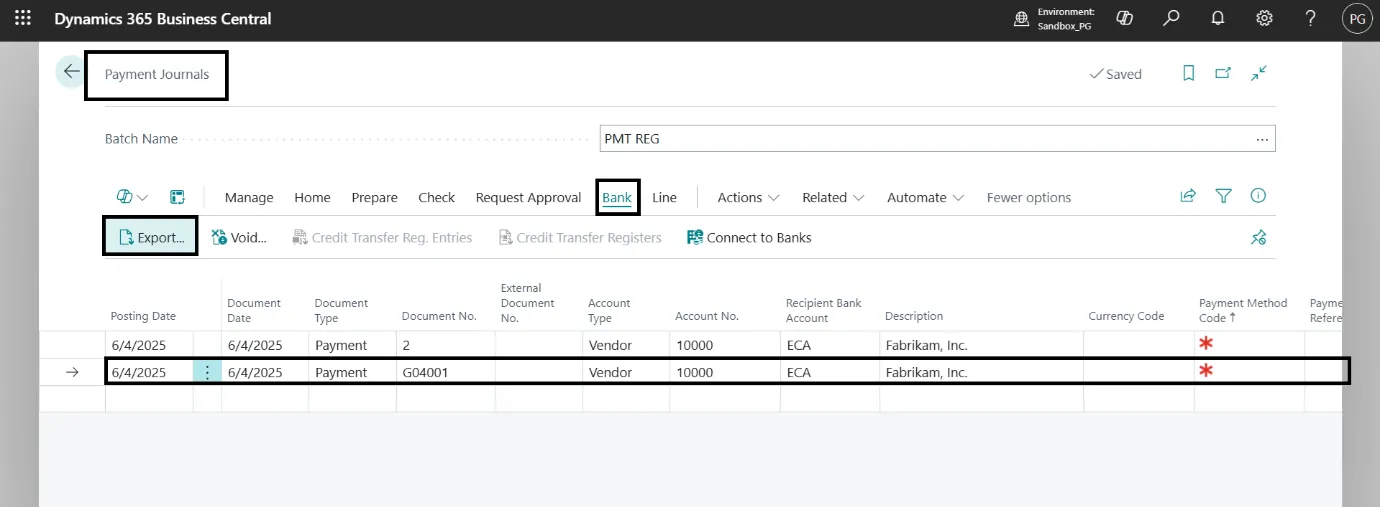Click the Export button
This screenshot has height=507, width=1380.
pos(151,238)
